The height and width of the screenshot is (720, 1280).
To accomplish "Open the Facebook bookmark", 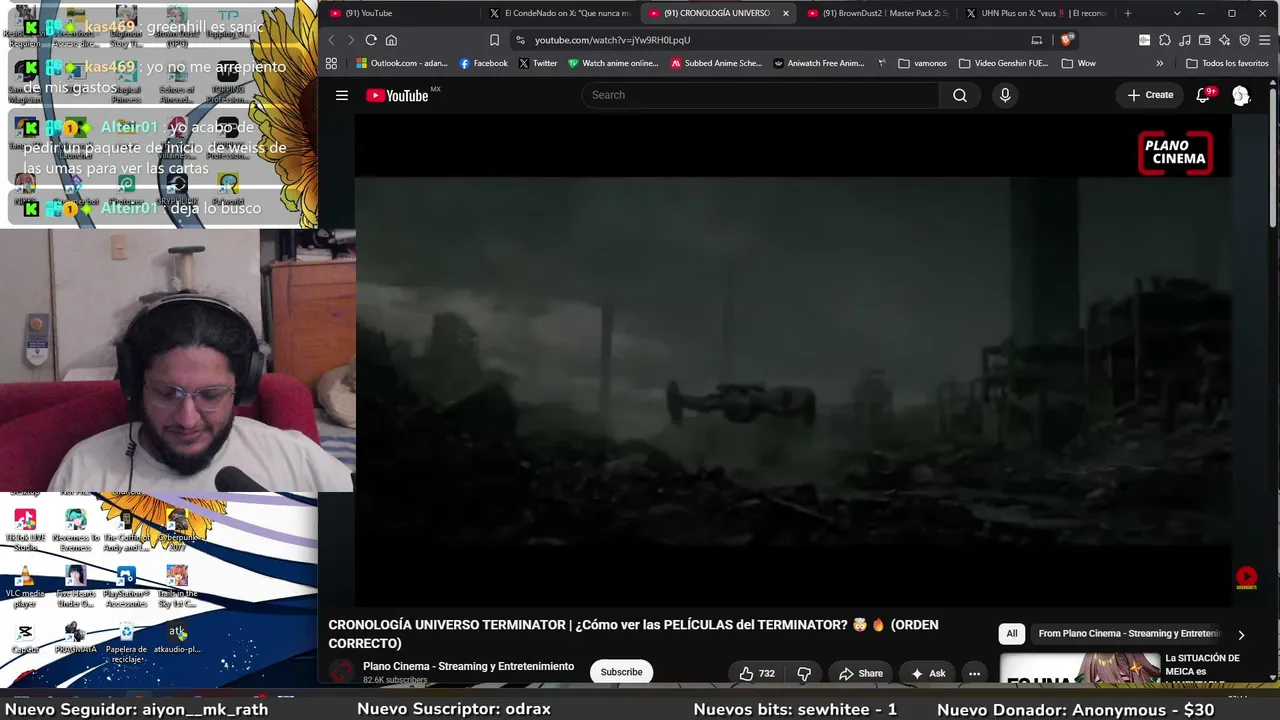I will (484, 63).
